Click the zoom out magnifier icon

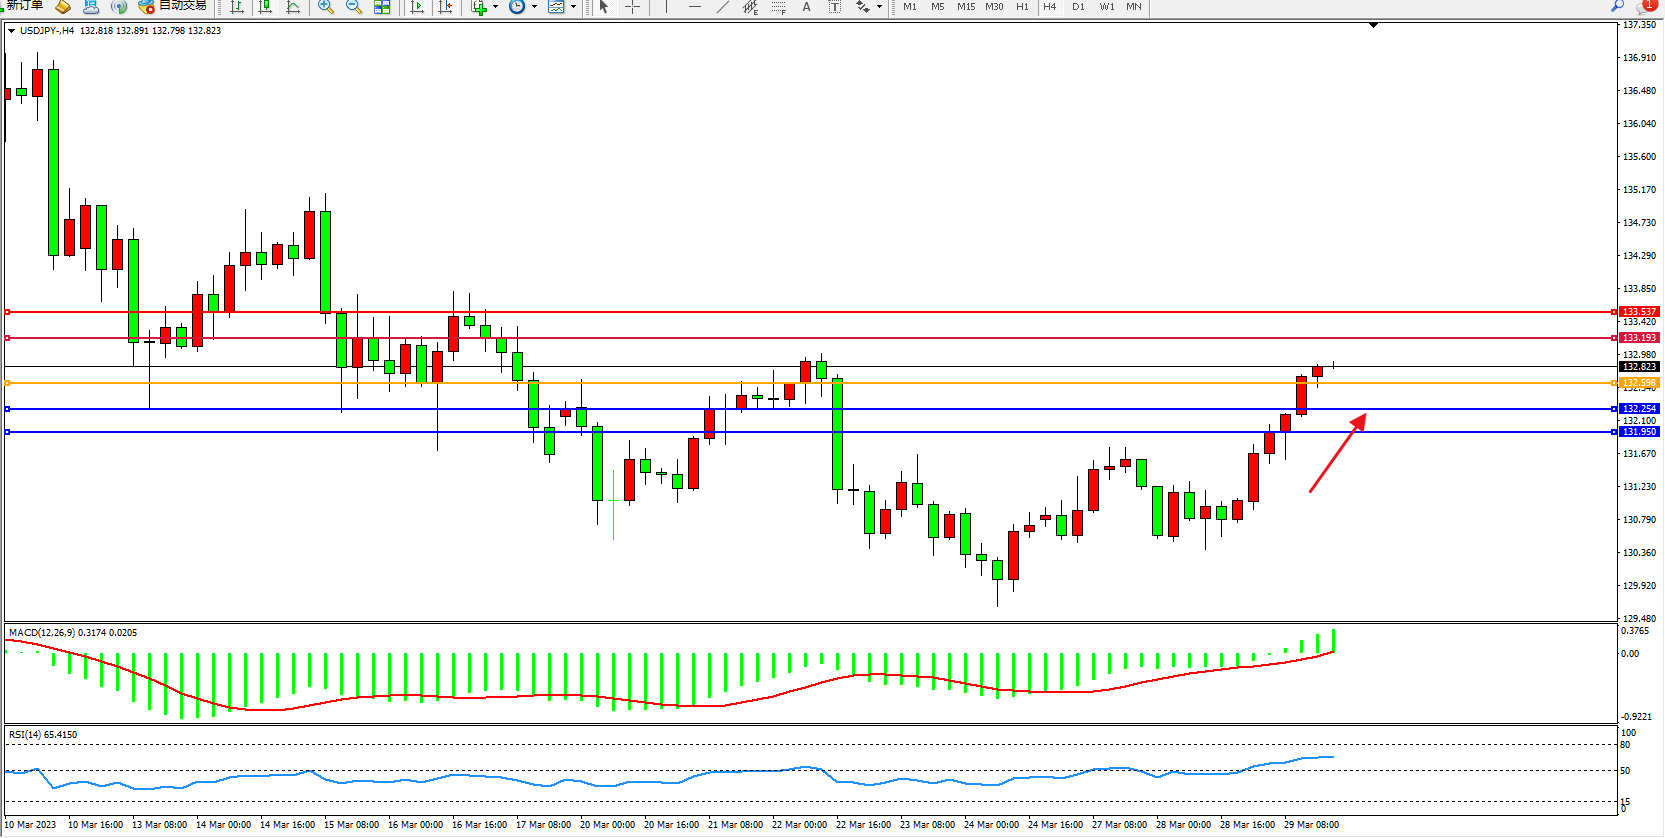354,7
